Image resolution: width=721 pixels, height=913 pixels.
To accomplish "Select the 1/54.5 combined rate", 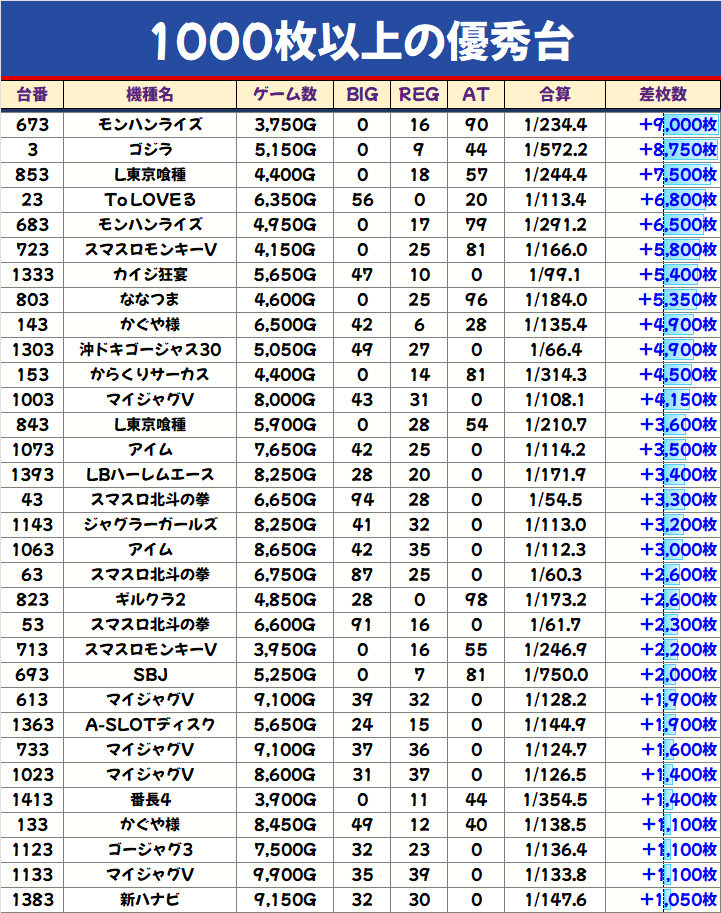I will (x=555, y=500).
